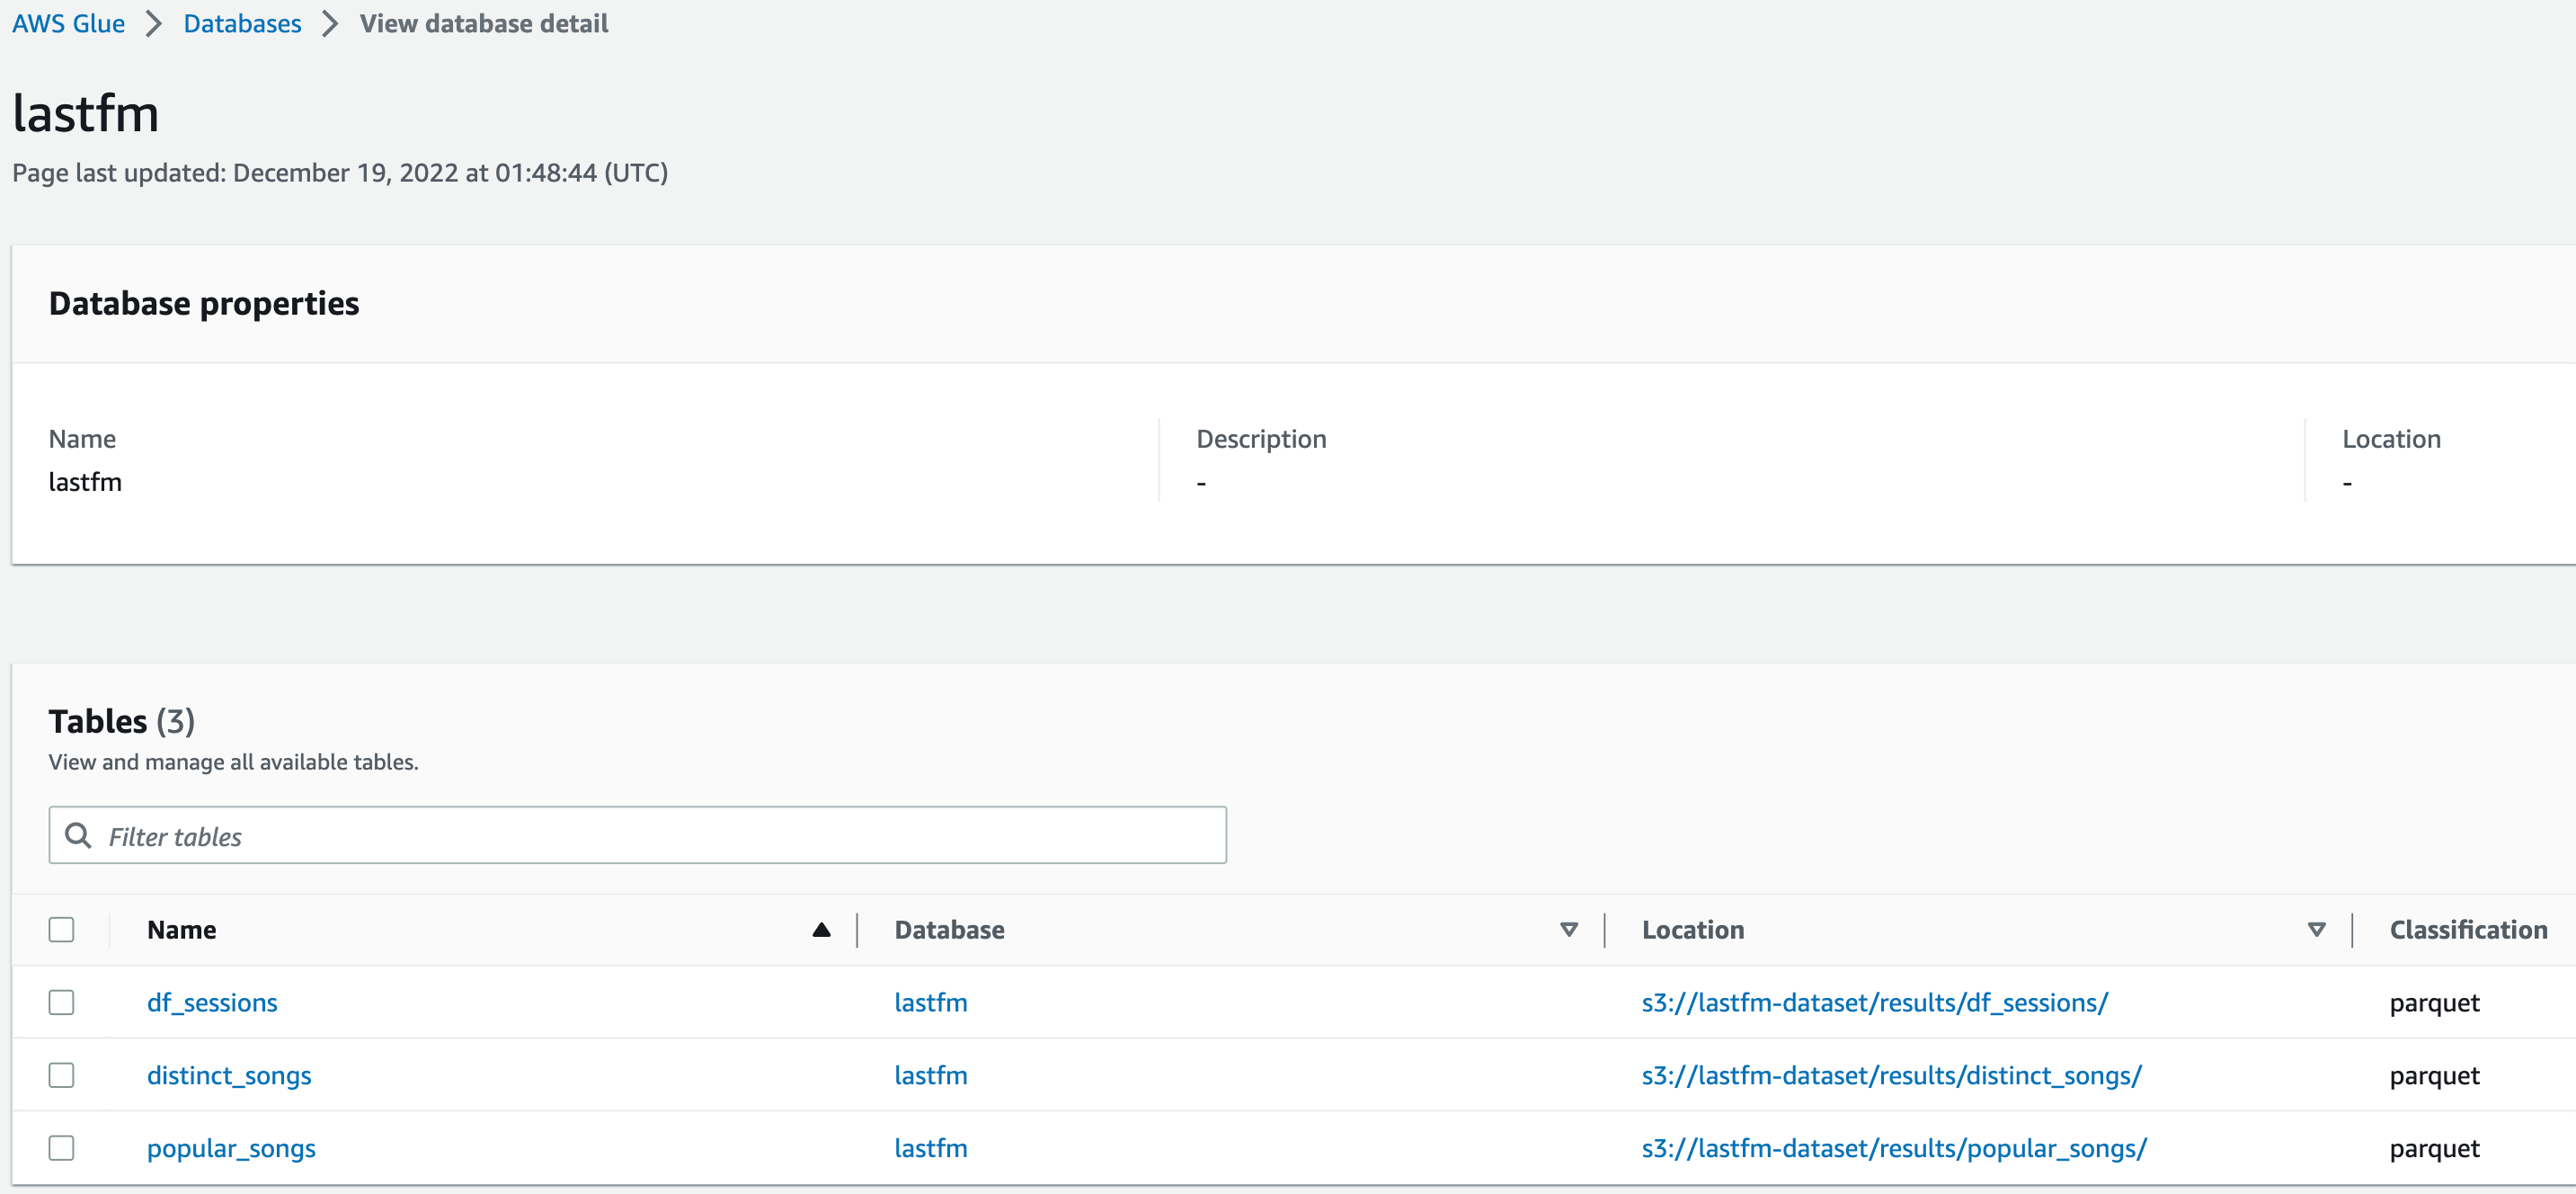Click the Location column sort arrow
This screenshot has height=1194, width=2576.
pos(2316,929)
